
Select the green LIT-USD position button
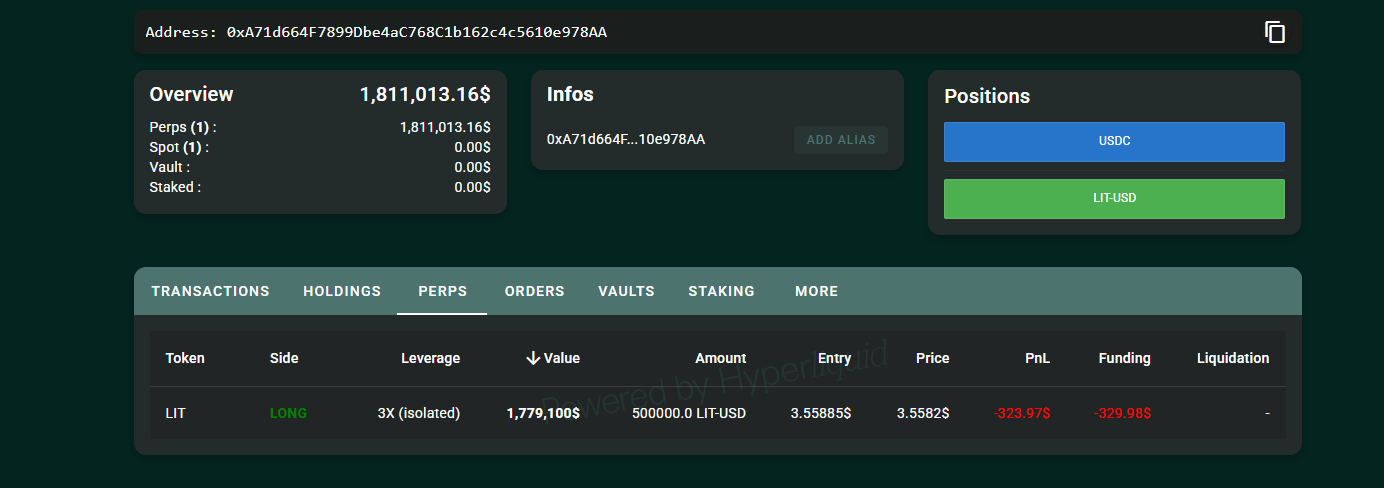tap(1114, 199)
